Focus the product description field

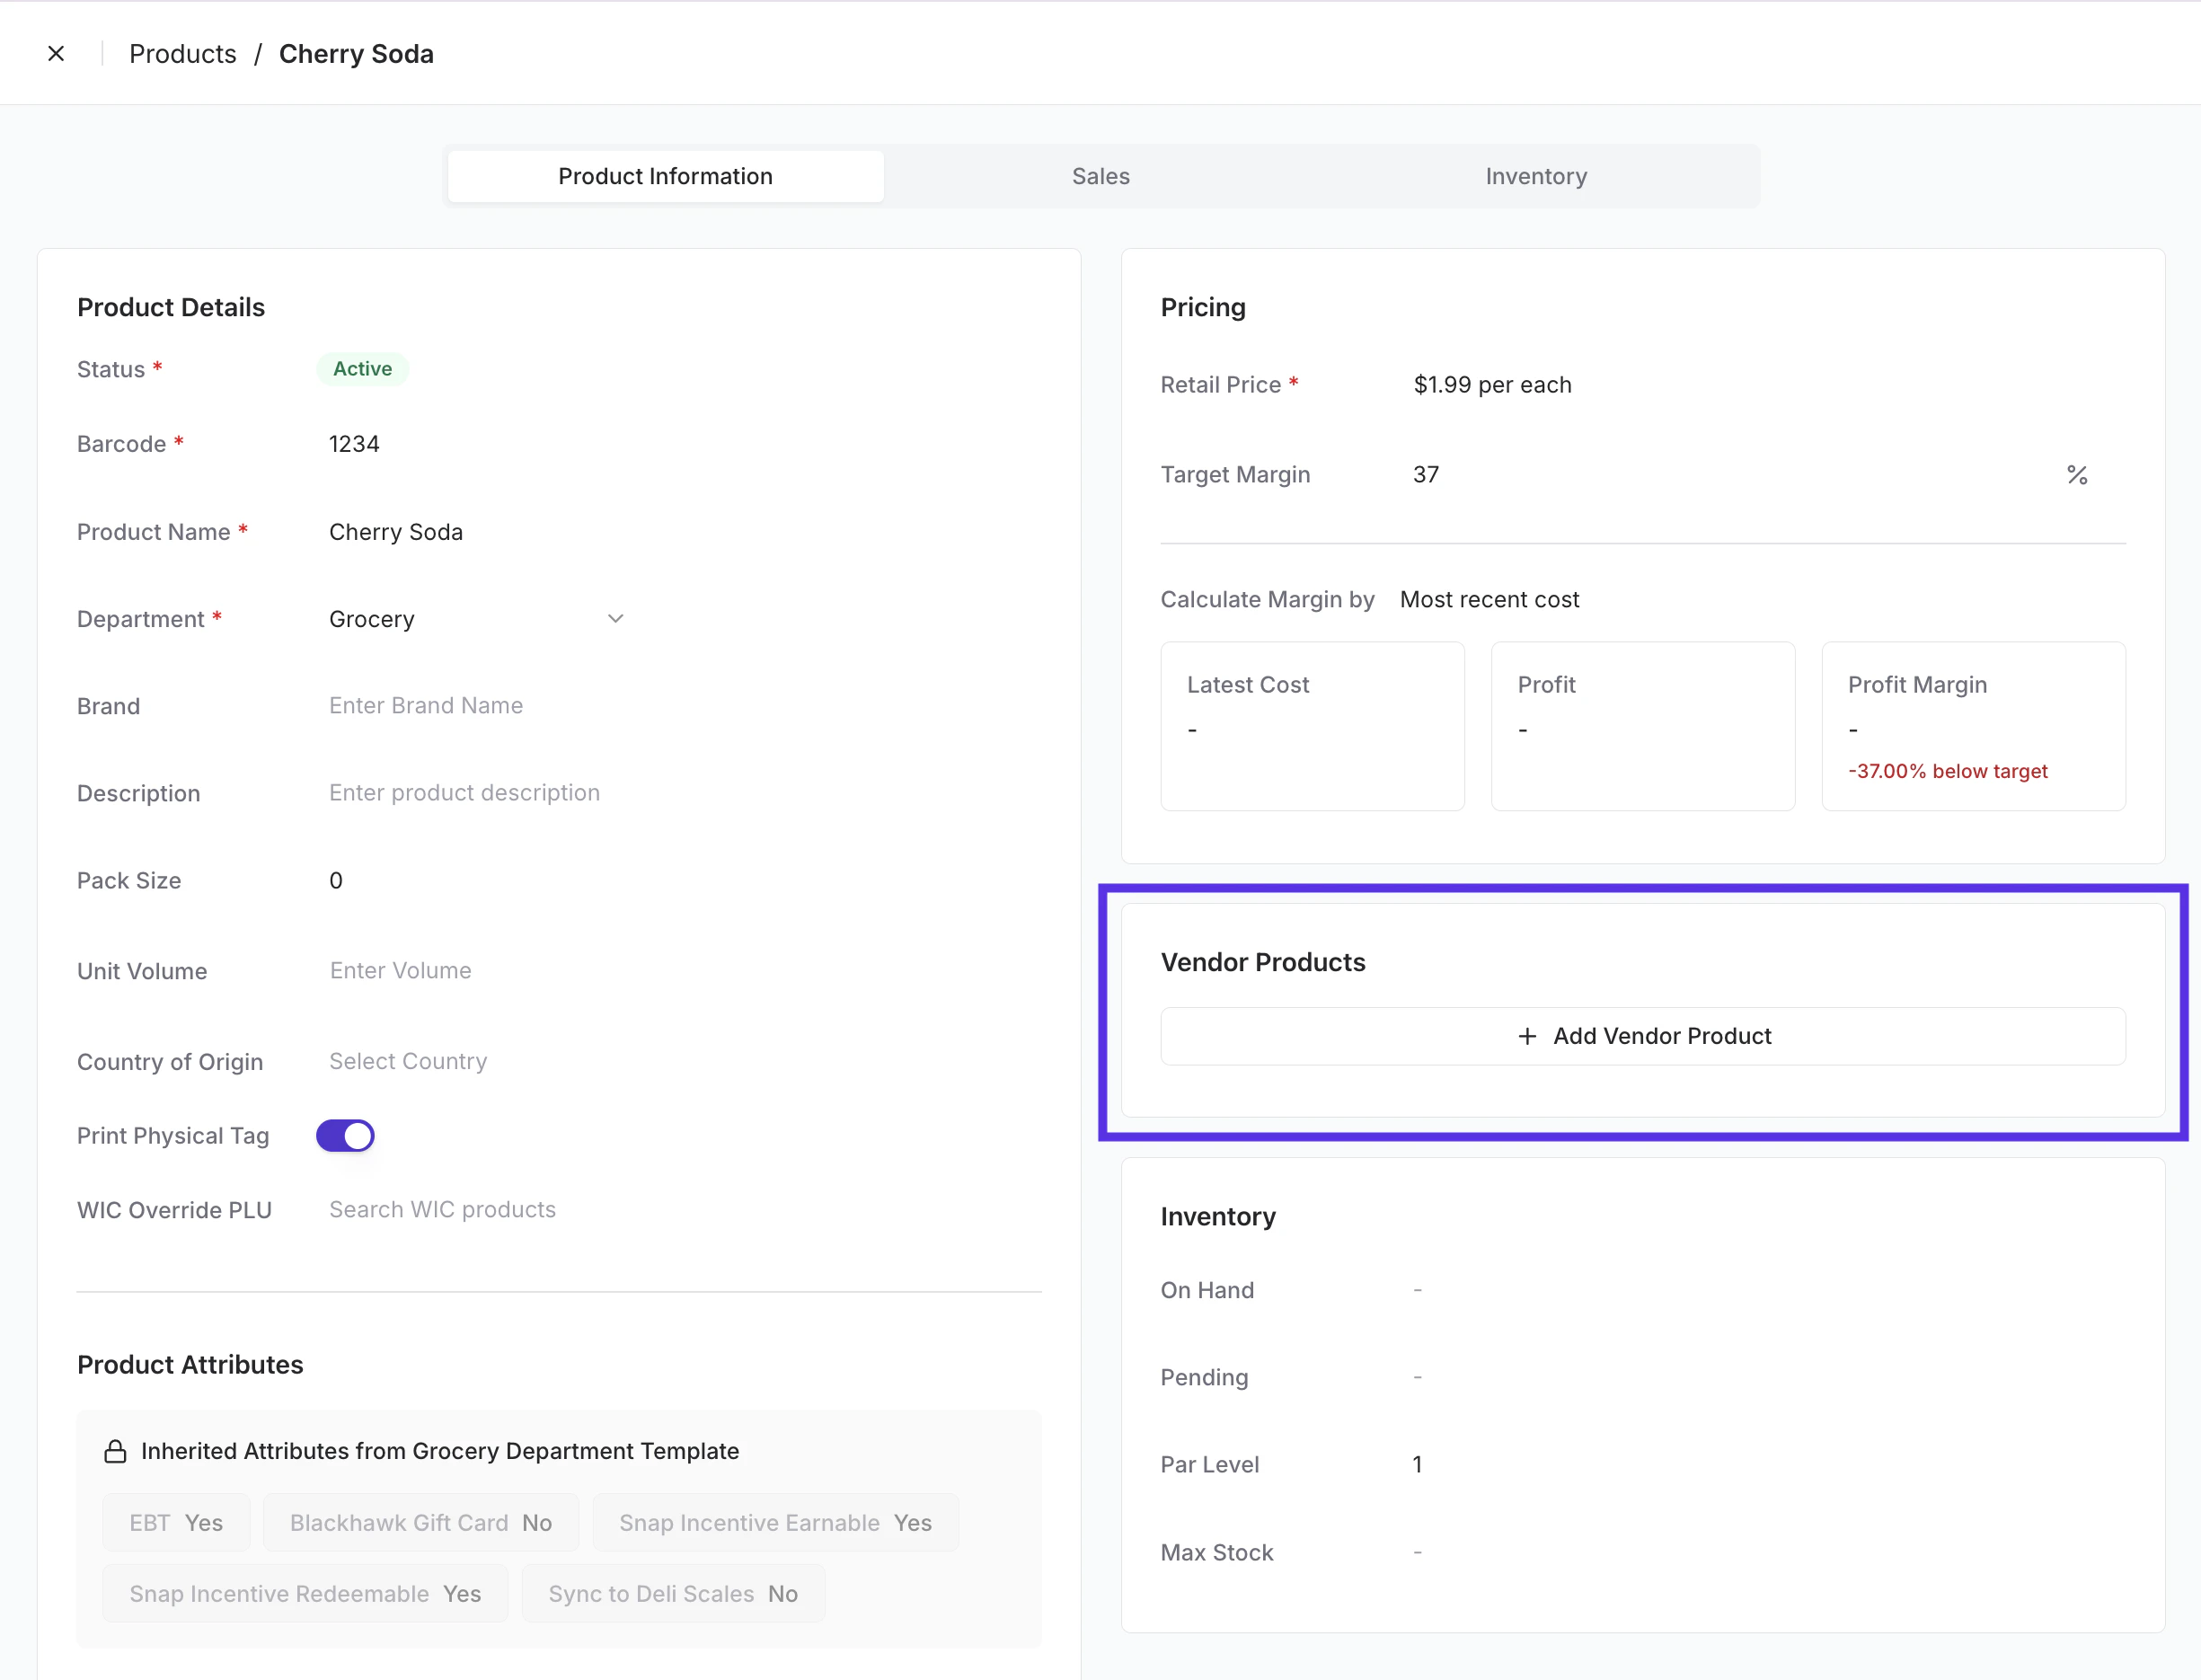coord(464,793)
